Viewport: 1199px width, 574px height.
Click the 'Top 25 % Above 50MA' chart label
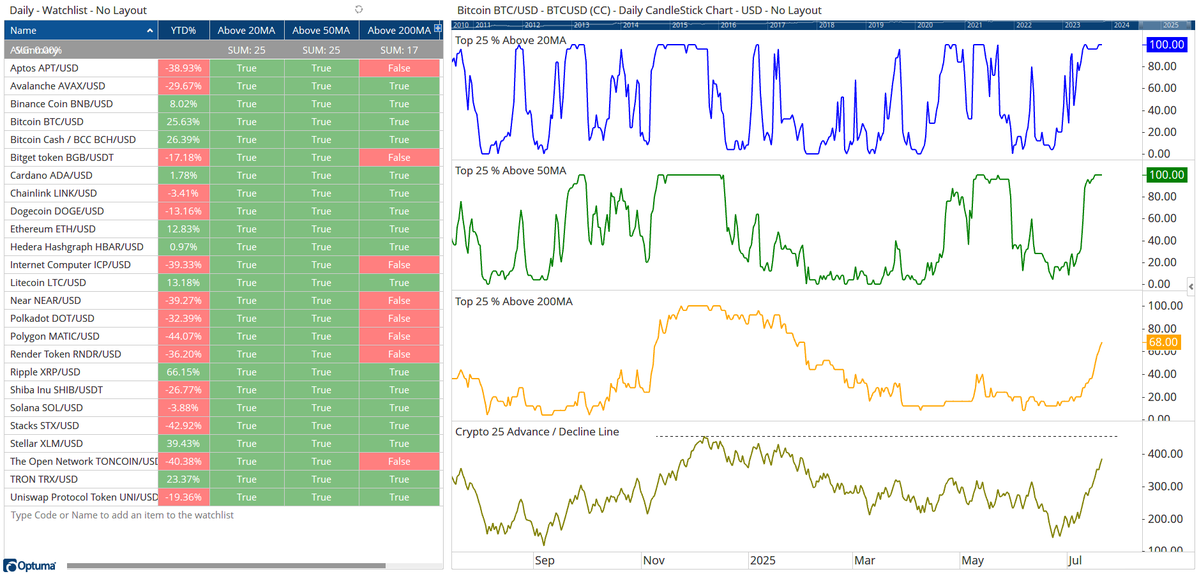click(510, 170)
